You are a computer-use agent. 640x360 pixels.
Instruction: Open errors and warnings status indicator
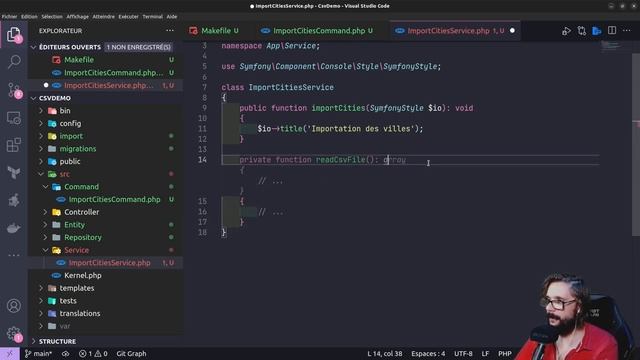[93, 353]
